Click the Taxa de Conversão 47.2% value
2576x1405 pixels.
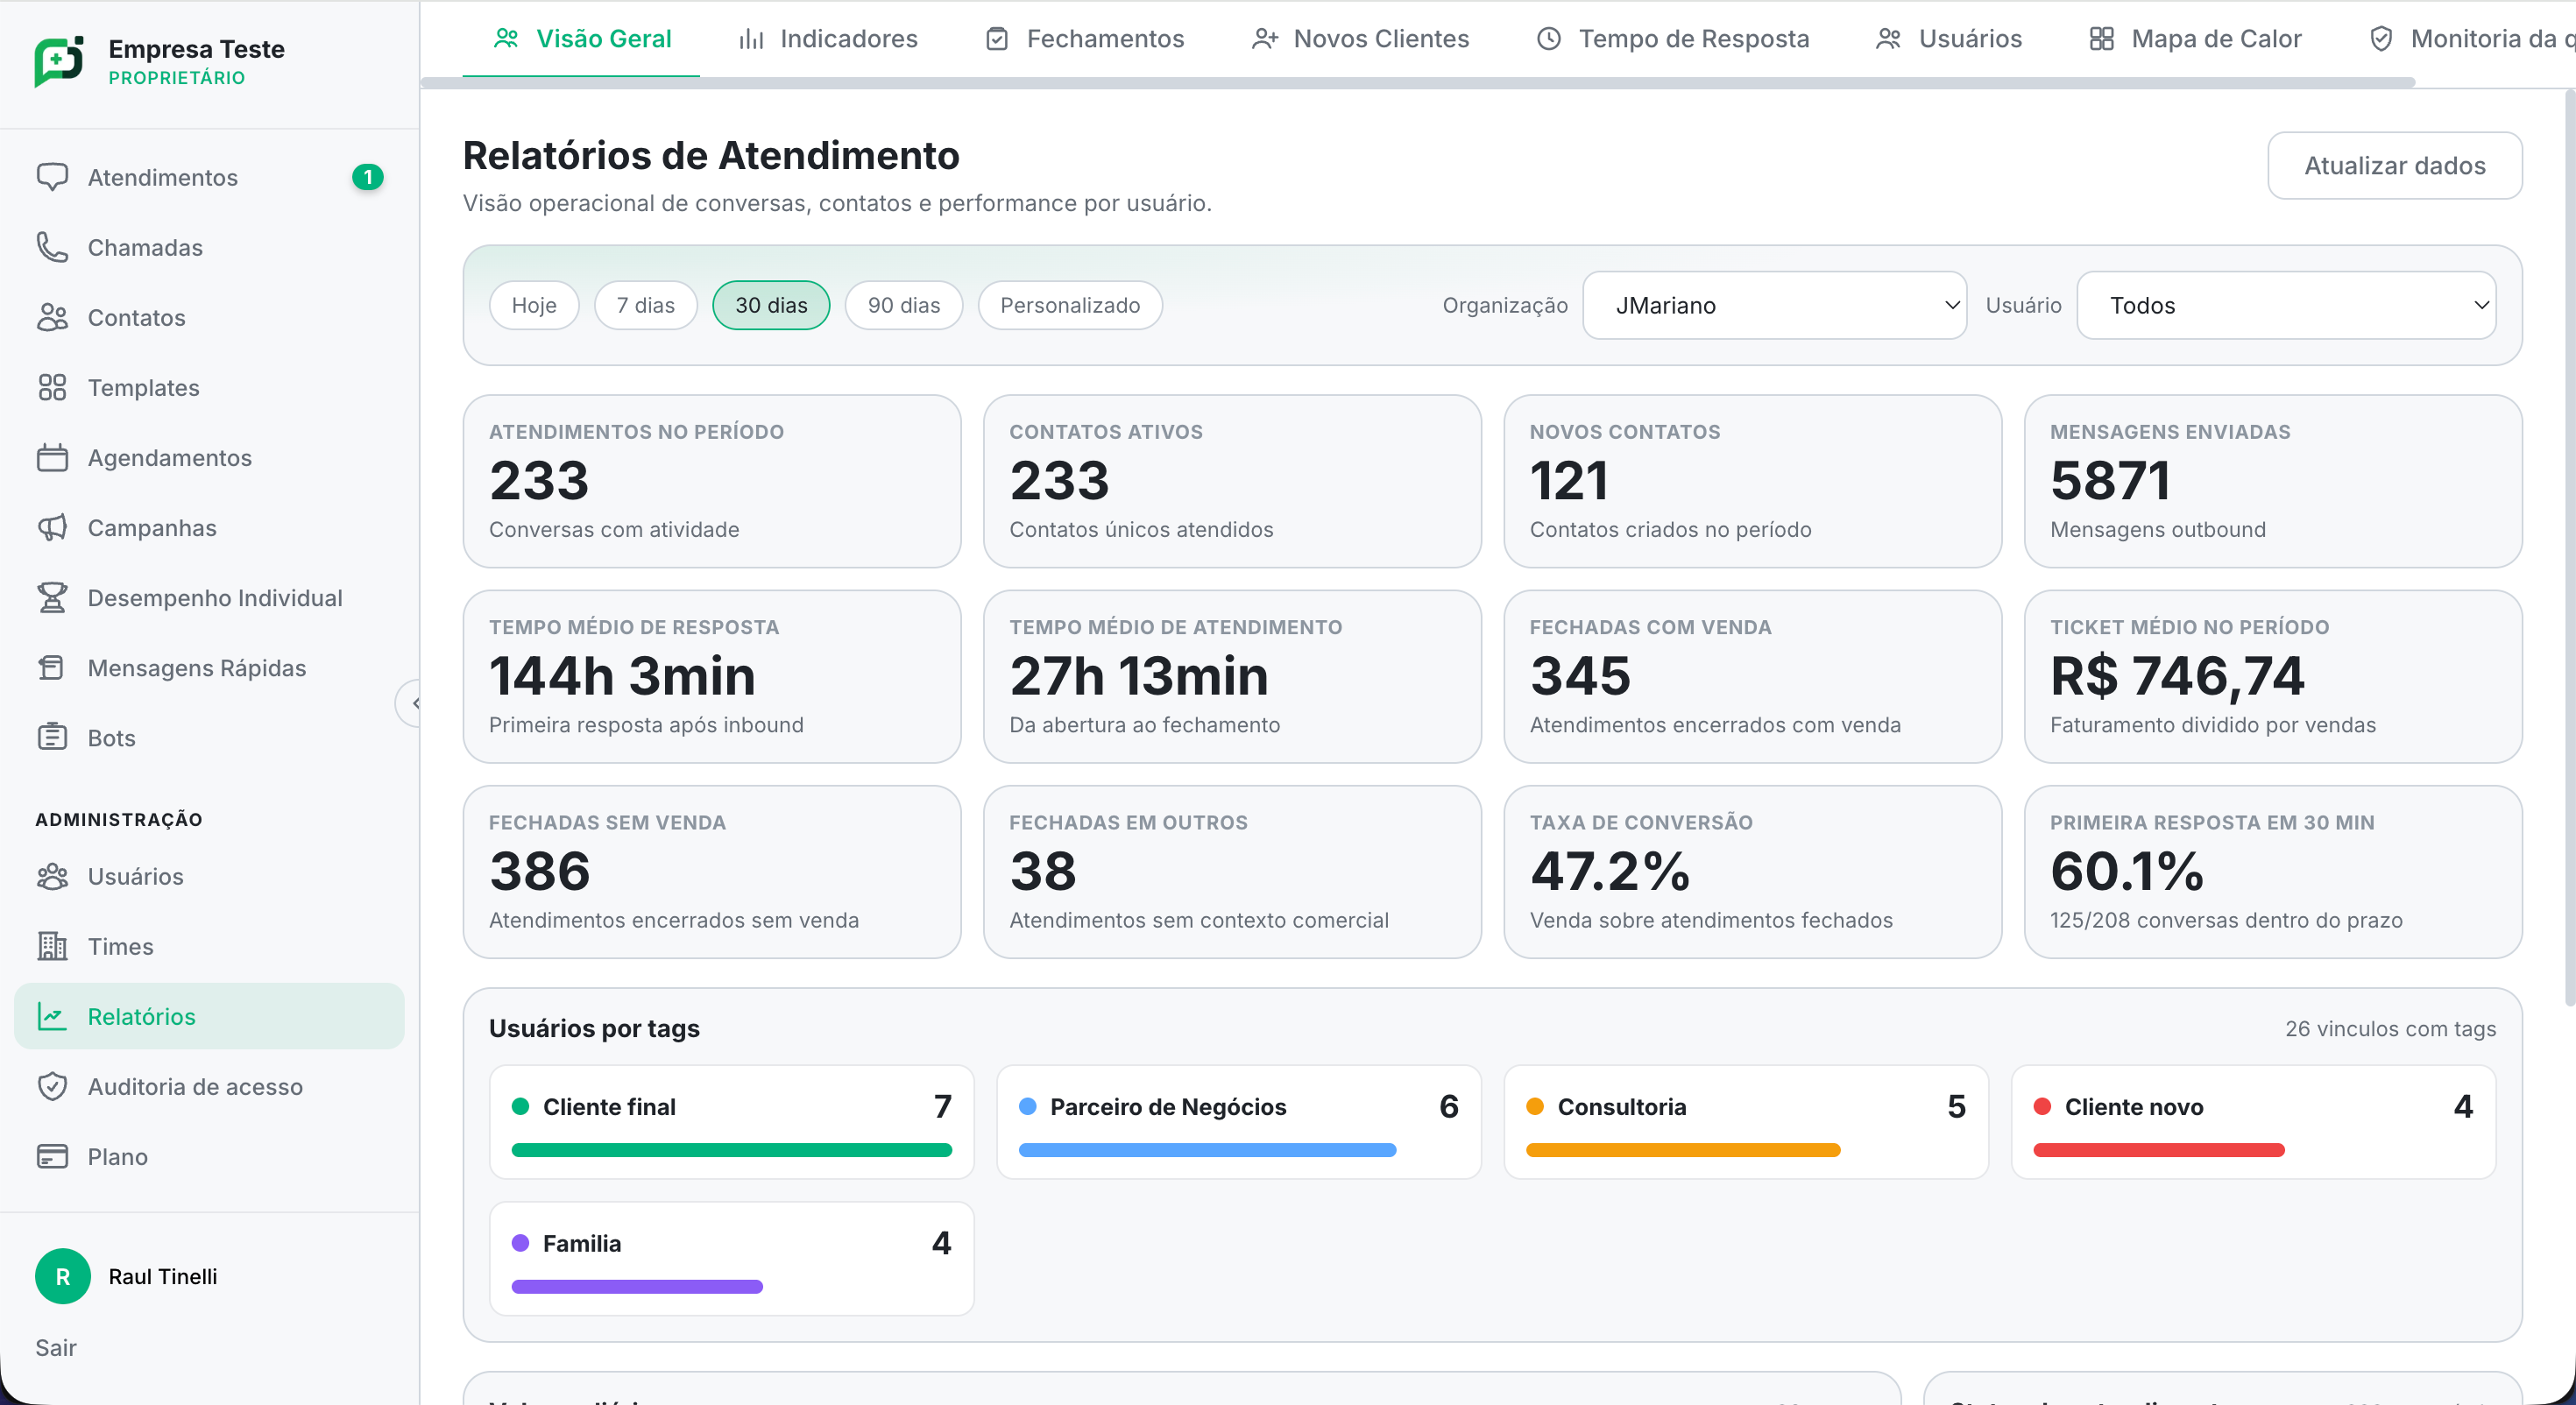(x=1610, y=871)
